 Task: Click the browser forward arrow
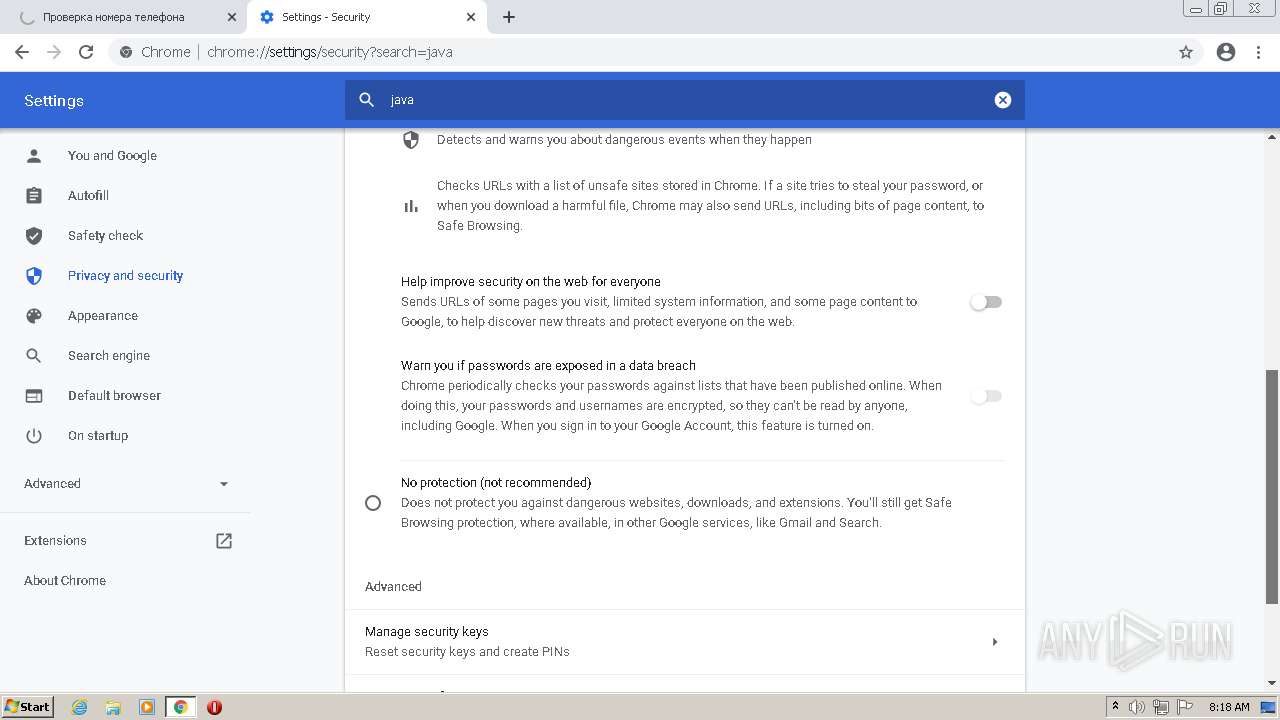[54, 52]
